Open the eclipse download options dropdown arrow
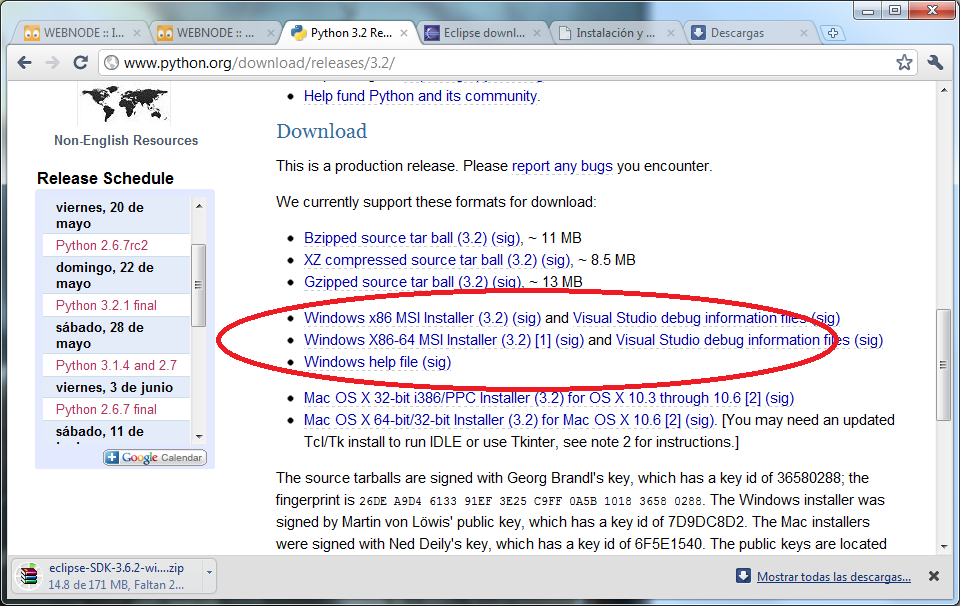This screenshot has height=606, width=960. click(x=209, y=573)
